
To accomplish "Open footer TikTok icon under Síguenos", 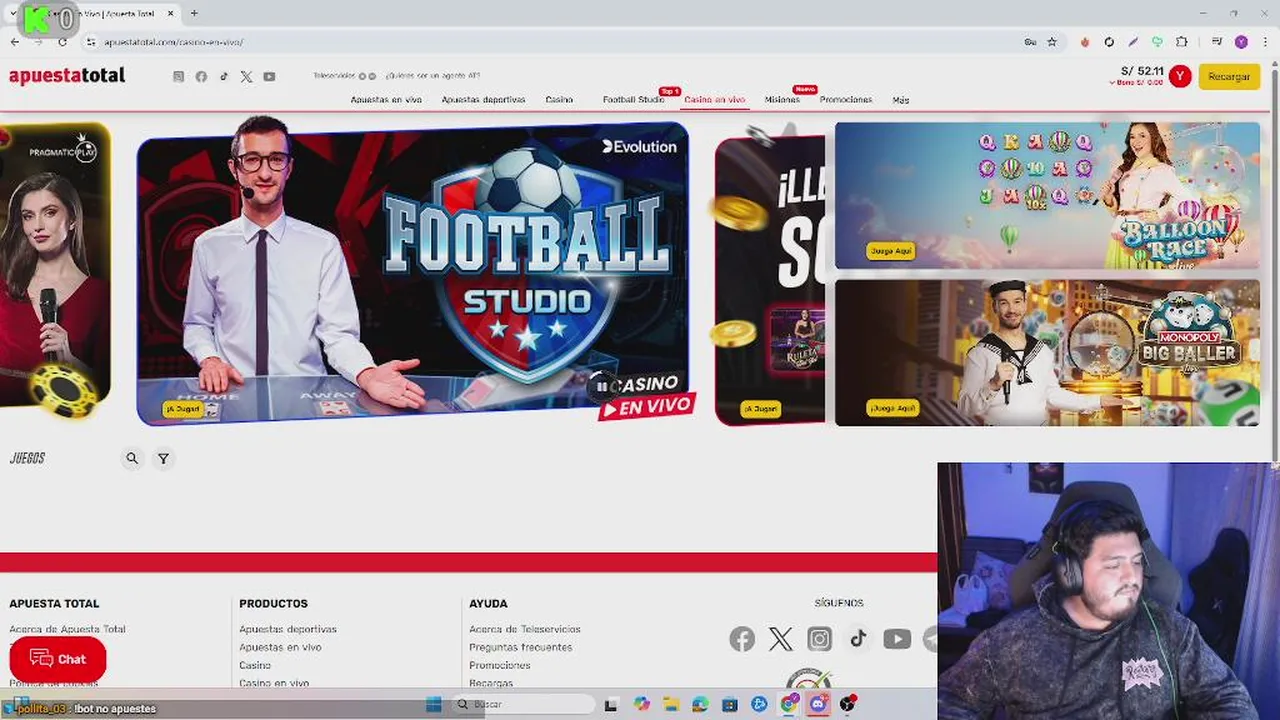I will click(858, 639).
